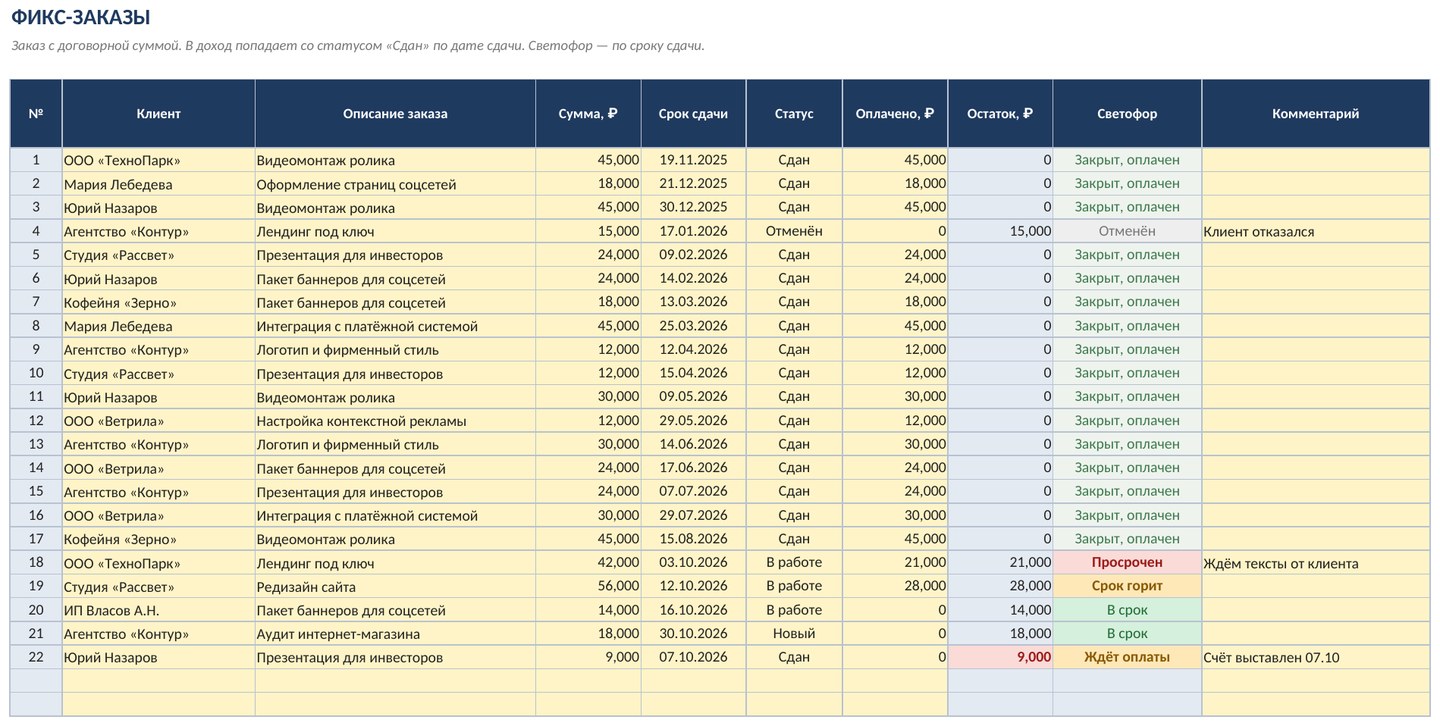Click the date 19.11.2025

tap(693, 160)
